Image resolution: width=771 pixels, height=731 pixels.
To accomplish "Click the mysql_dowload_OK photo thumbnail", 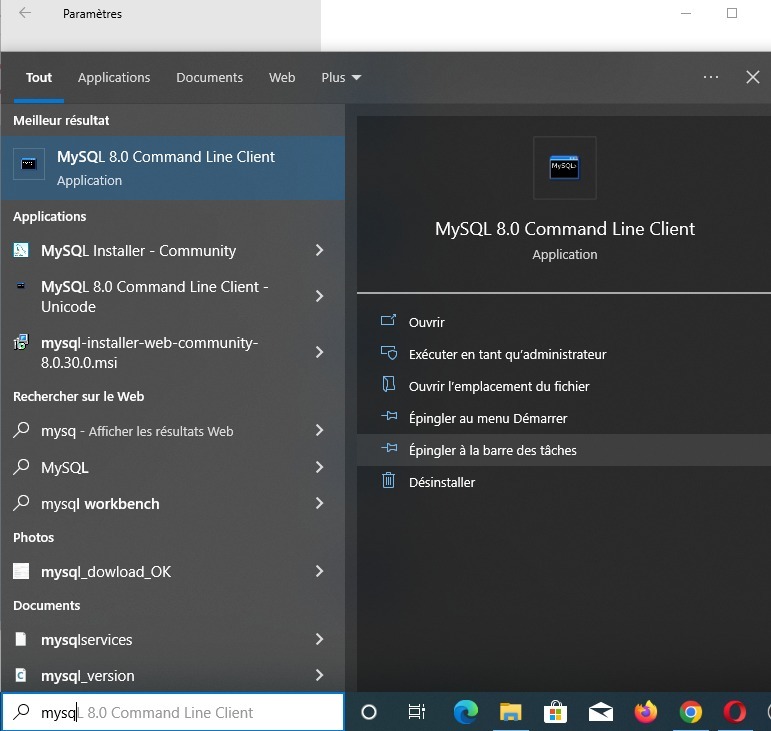I will [x=21, y=571].
